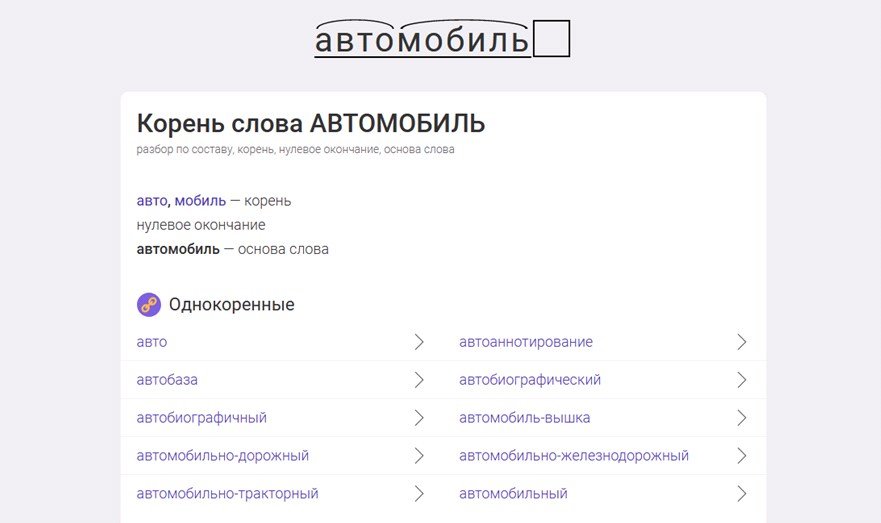Click the chevron arrow next to автобаза
The height and width of the screenshot is (523, 881).
point(419,380)
